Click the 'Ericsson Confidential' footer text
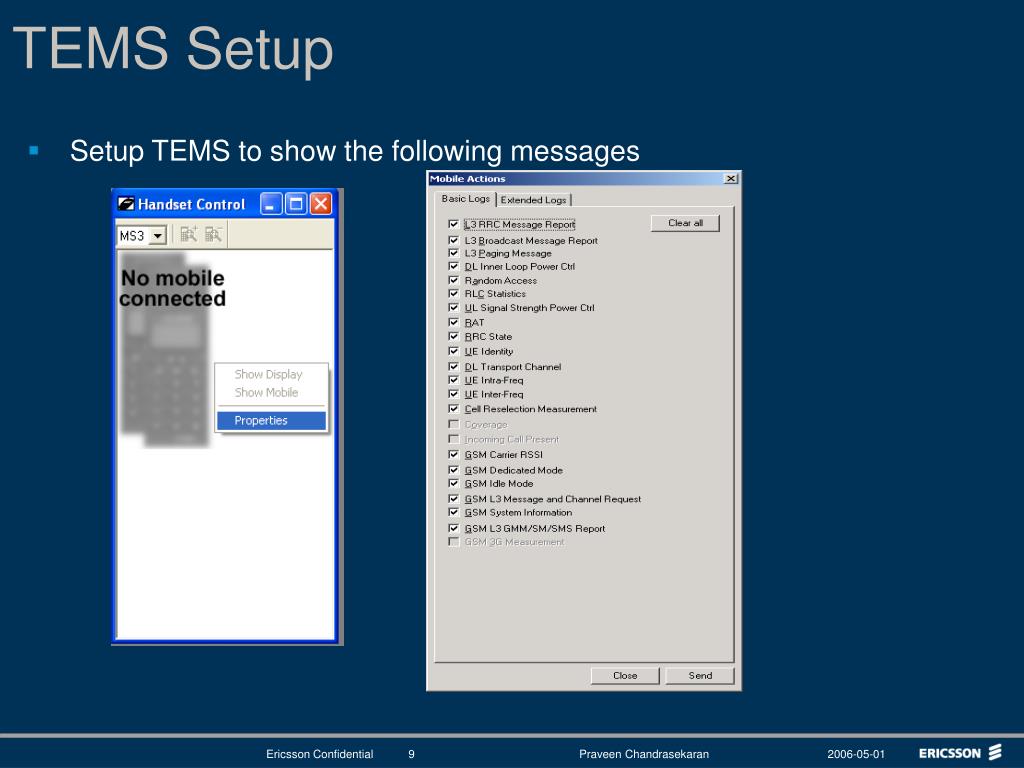The height and width of the screenshot is (768, 1024). (319, 754)
